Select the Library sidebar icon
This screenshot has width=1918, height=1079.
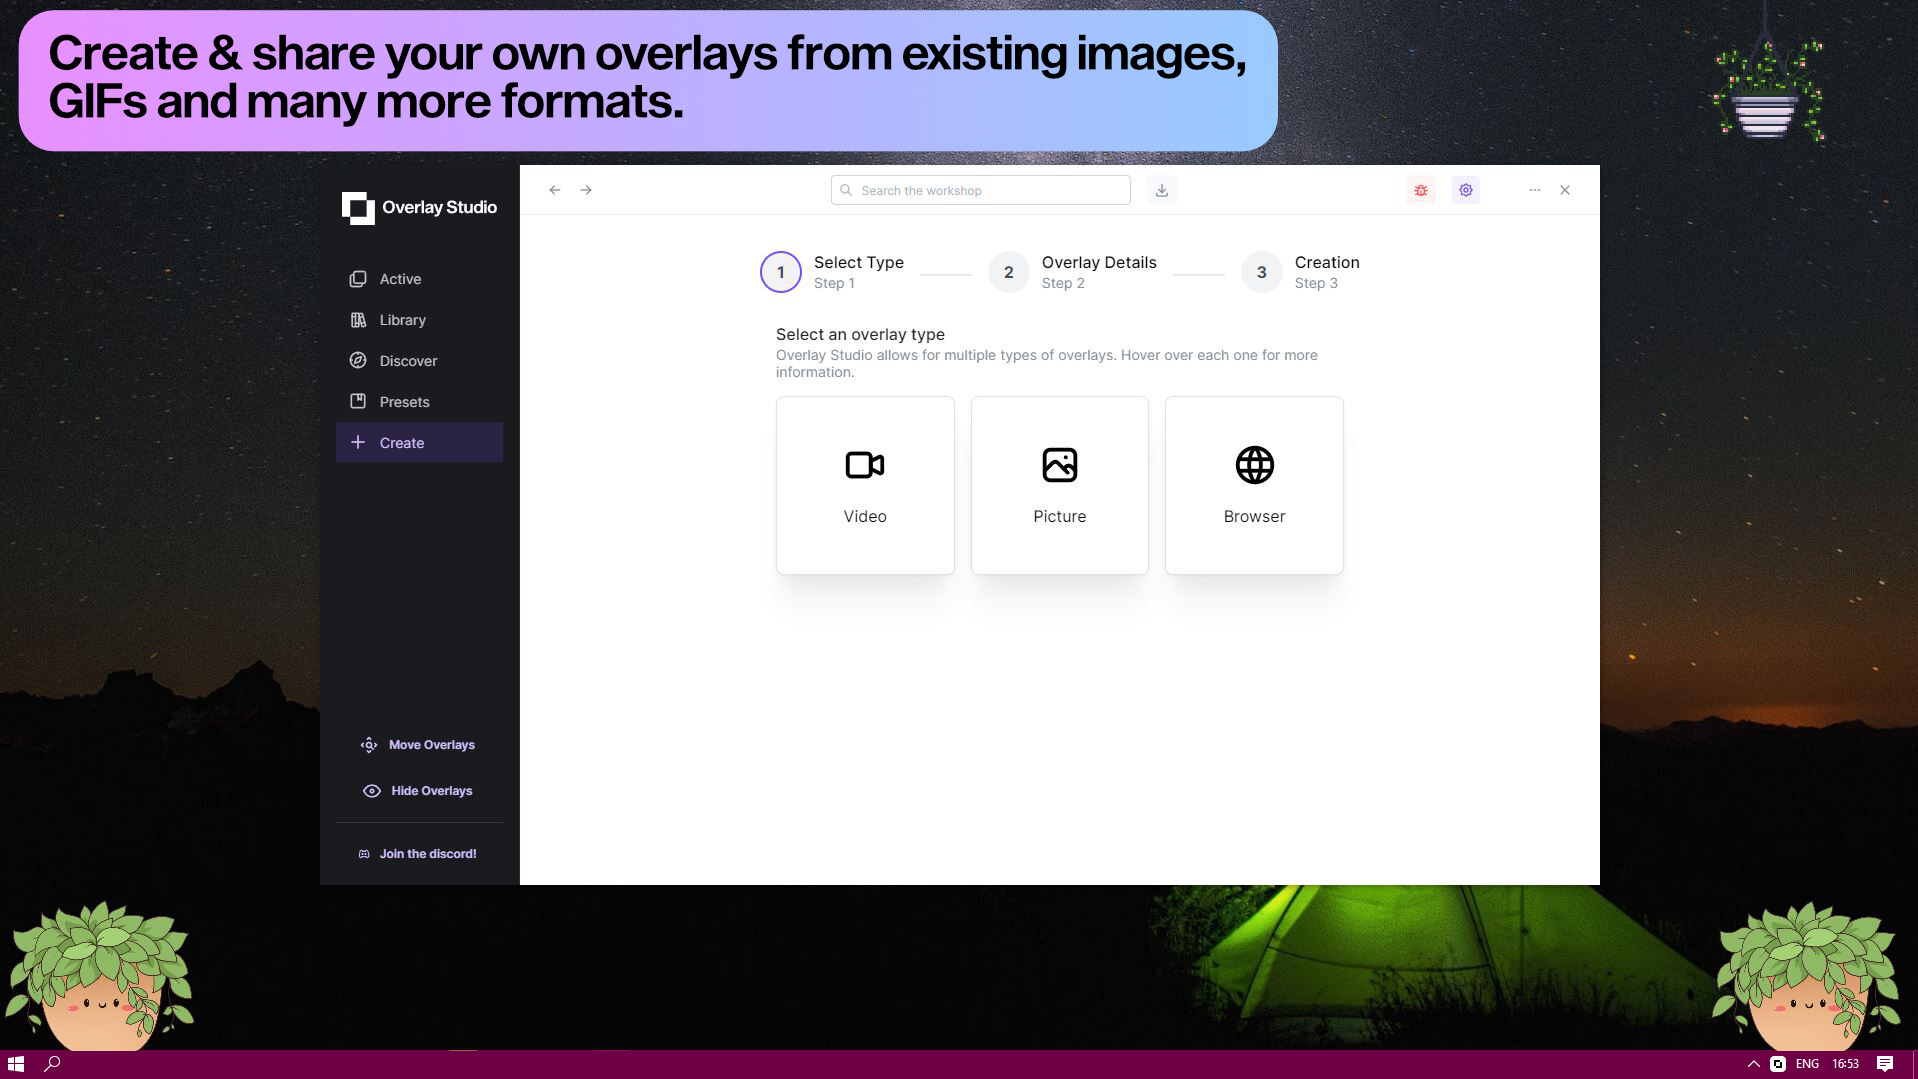point(358,319)
